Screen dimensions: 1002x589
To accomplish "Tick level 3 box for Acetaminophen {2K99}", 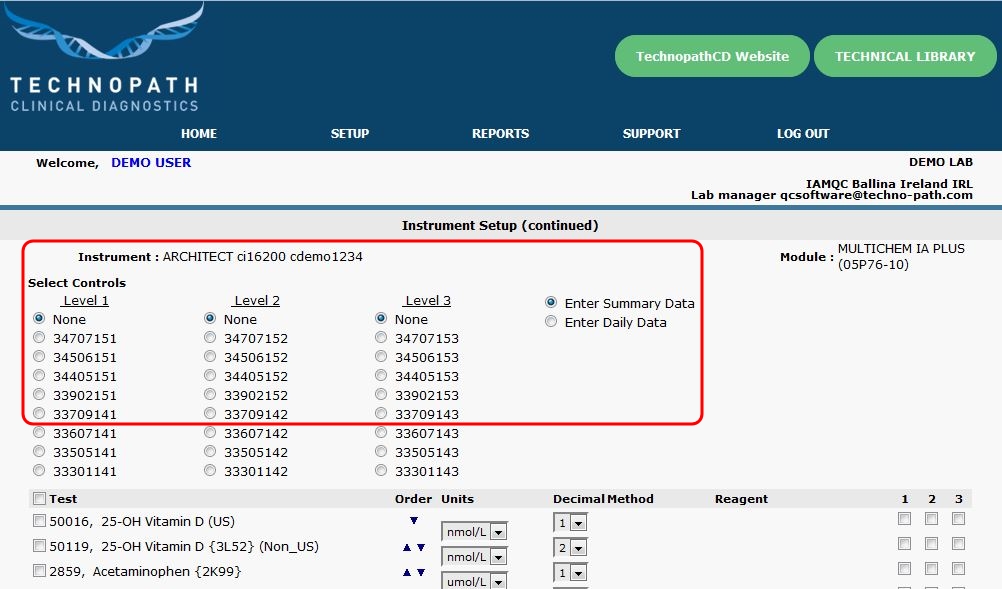I will [958, 569].
